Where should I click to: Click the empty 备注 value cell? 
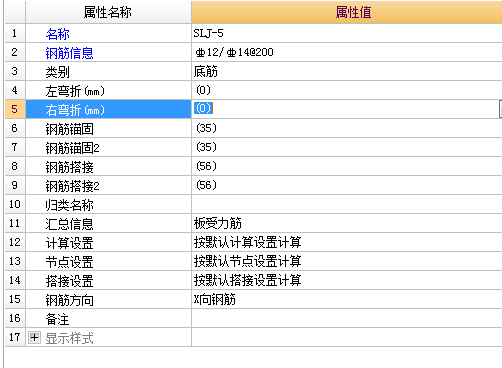click(x=347, y=318)
